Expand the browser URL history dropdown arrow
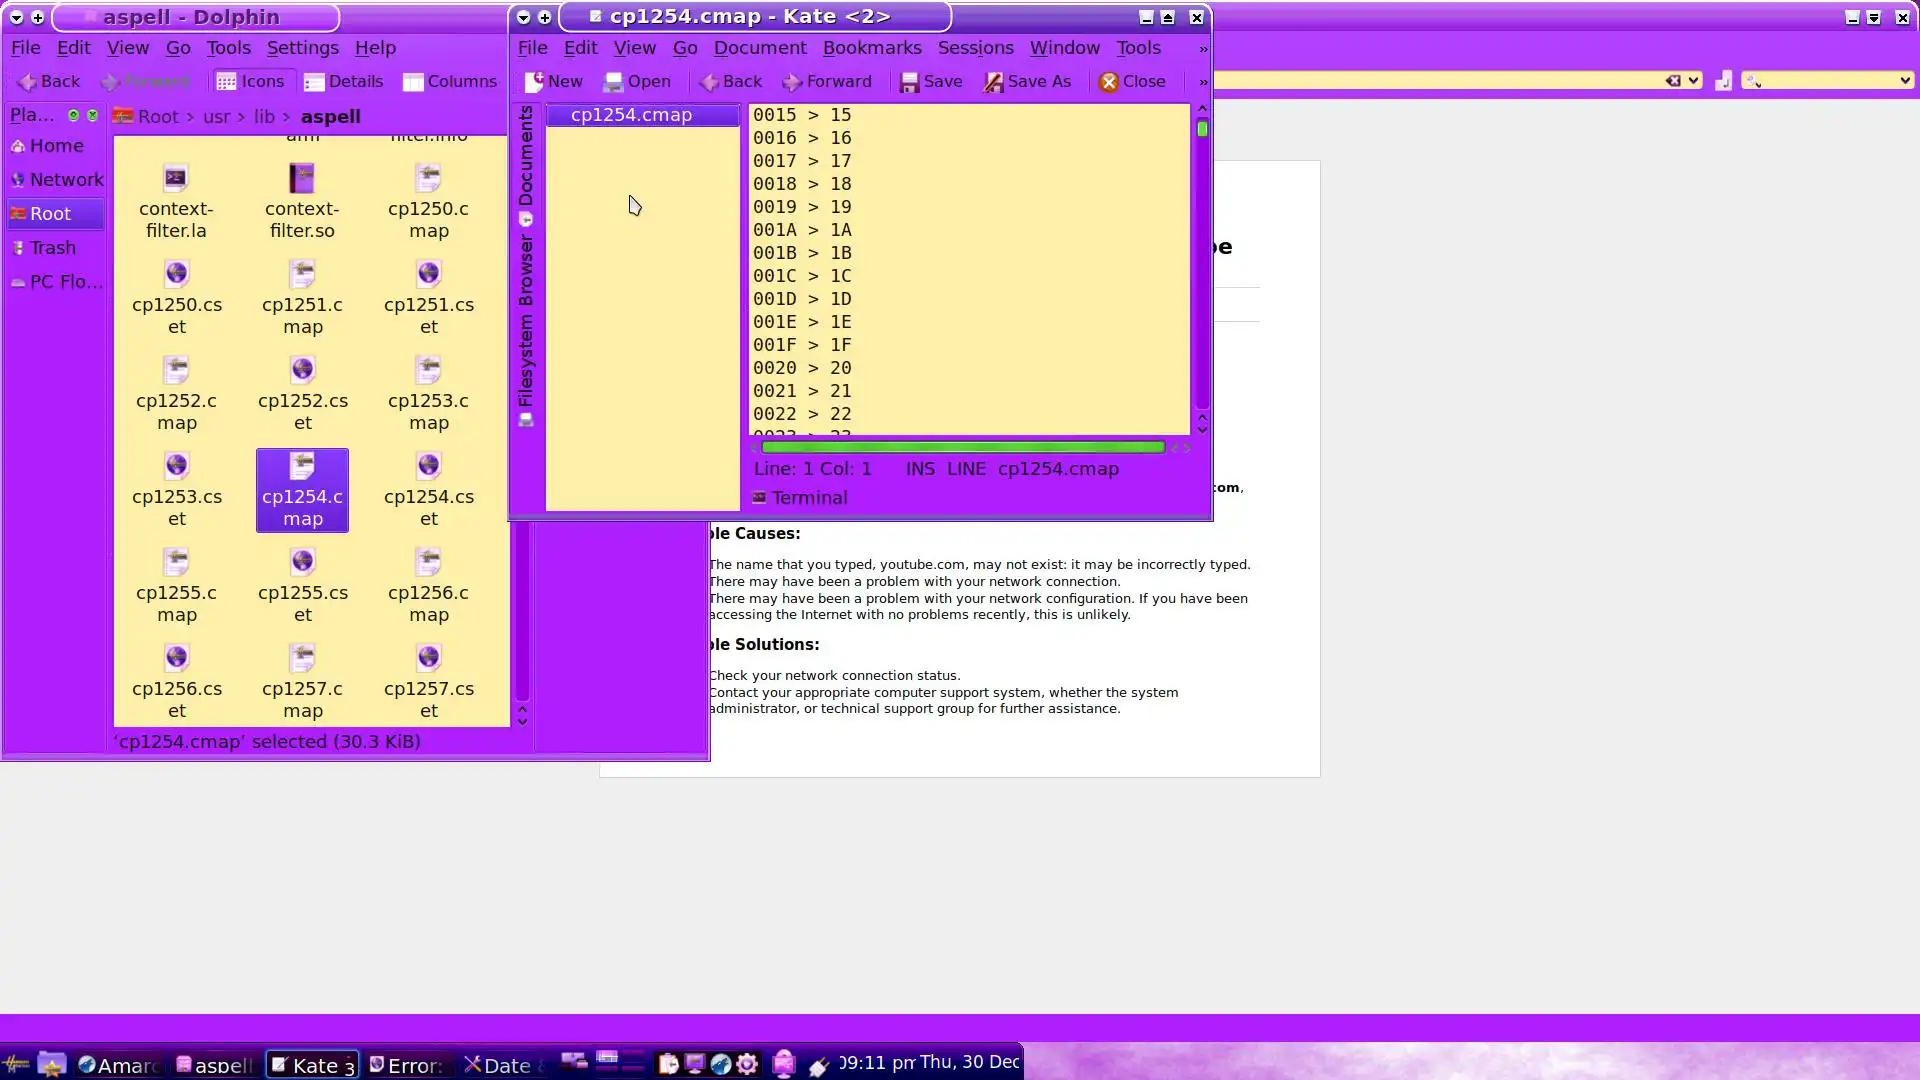The height and width of the screenshot is (1080, 1920). (1694, 81)
